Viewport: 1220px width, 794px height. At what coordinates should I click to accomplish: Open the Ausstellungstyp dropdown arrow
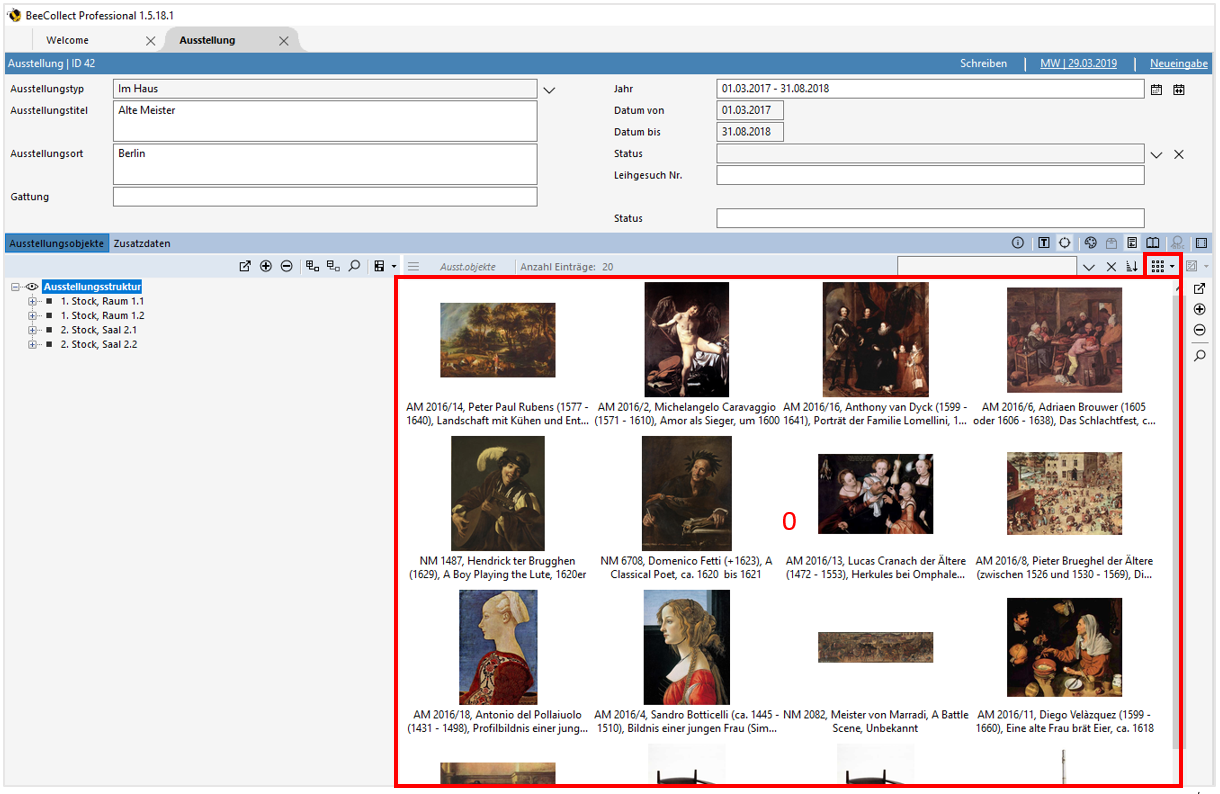click(548, 89)
